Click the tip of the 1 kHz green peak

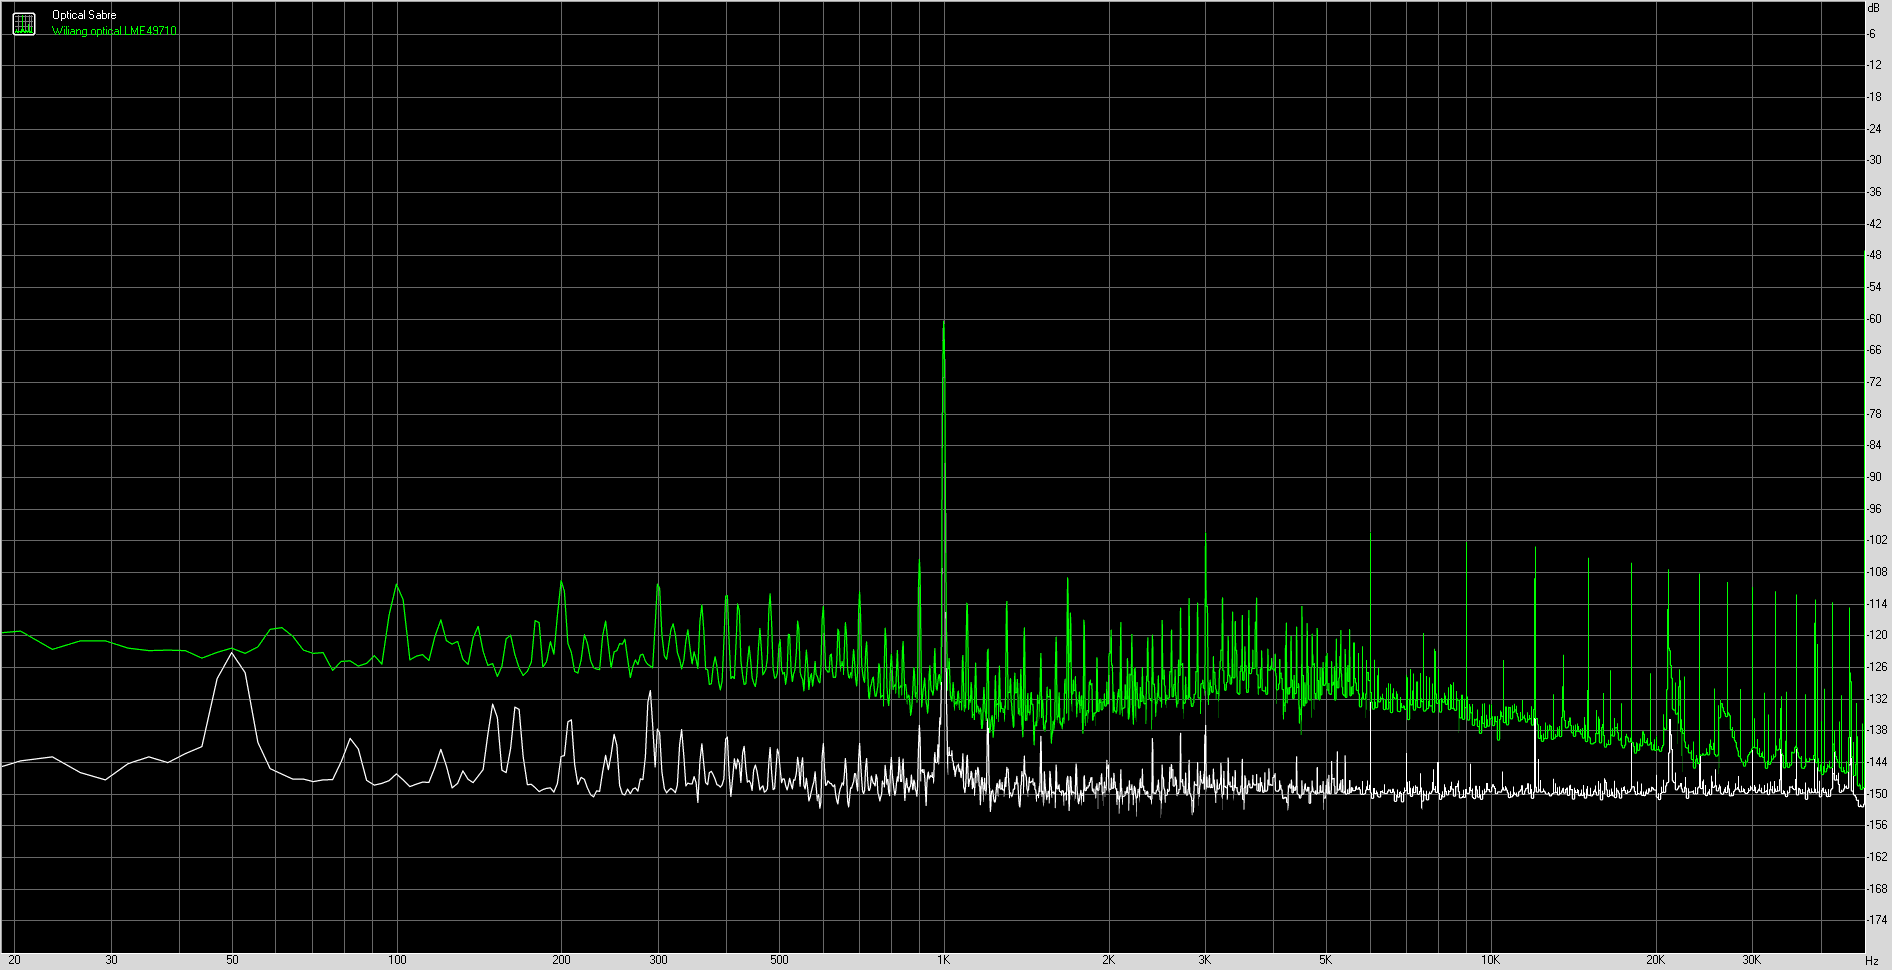coord(943,324)
